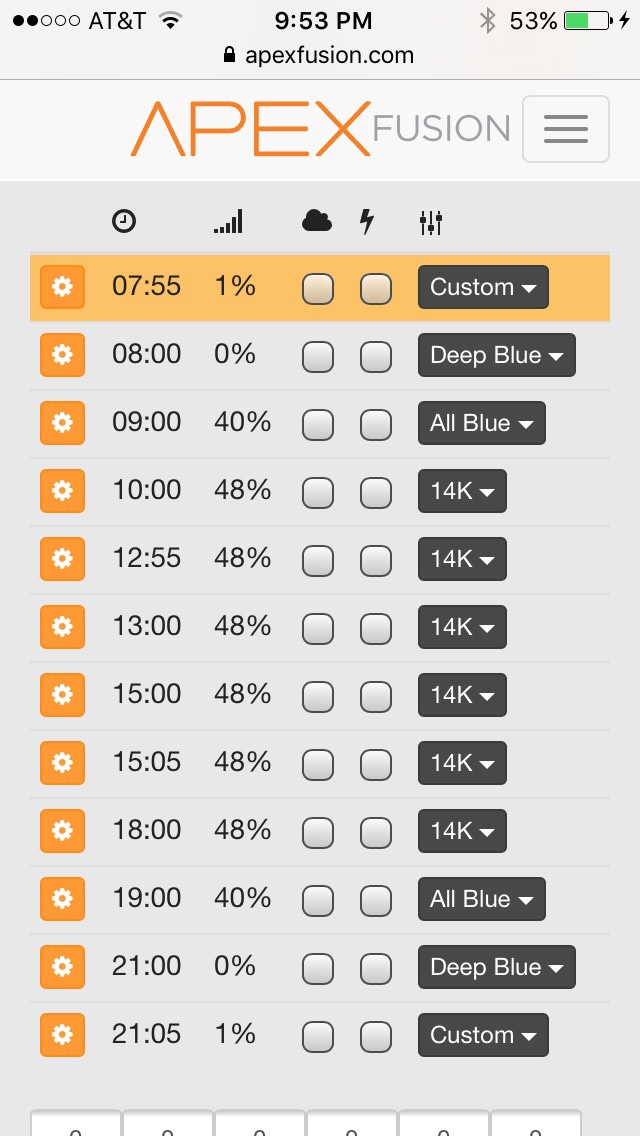Click the clock time column header icon

pyautogui.click(x=124, y=222)
